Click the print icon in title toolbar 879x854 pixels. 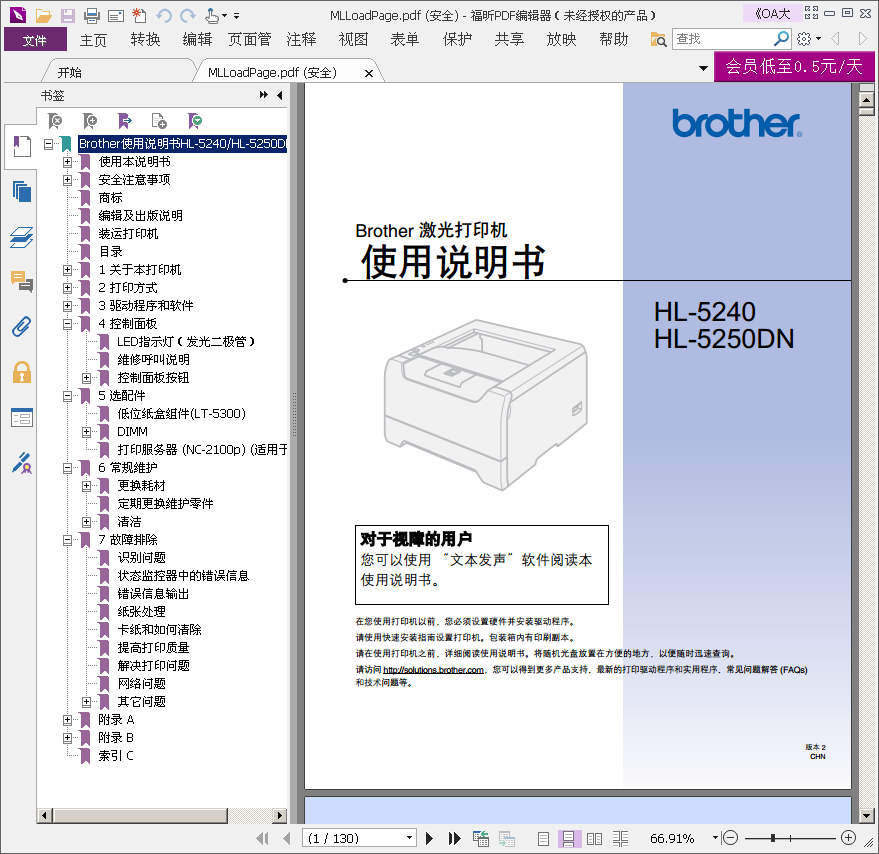[91, 16]
